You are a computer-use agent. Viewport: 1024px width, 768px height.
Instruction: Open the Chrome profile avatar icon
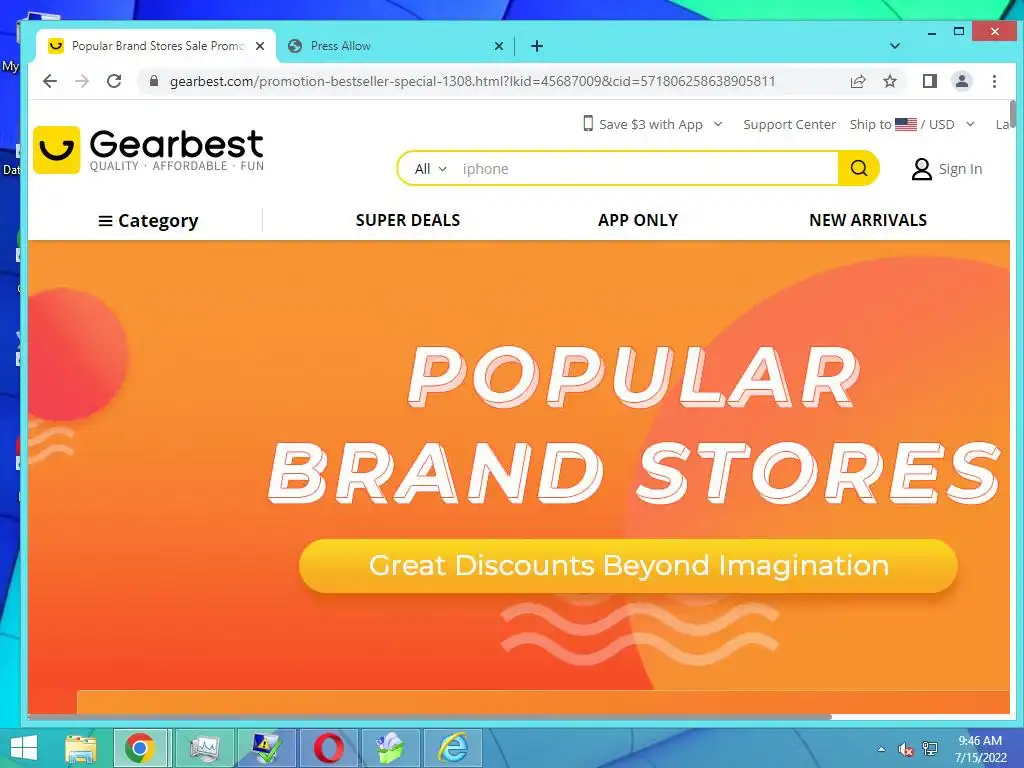tap(961, 81)
